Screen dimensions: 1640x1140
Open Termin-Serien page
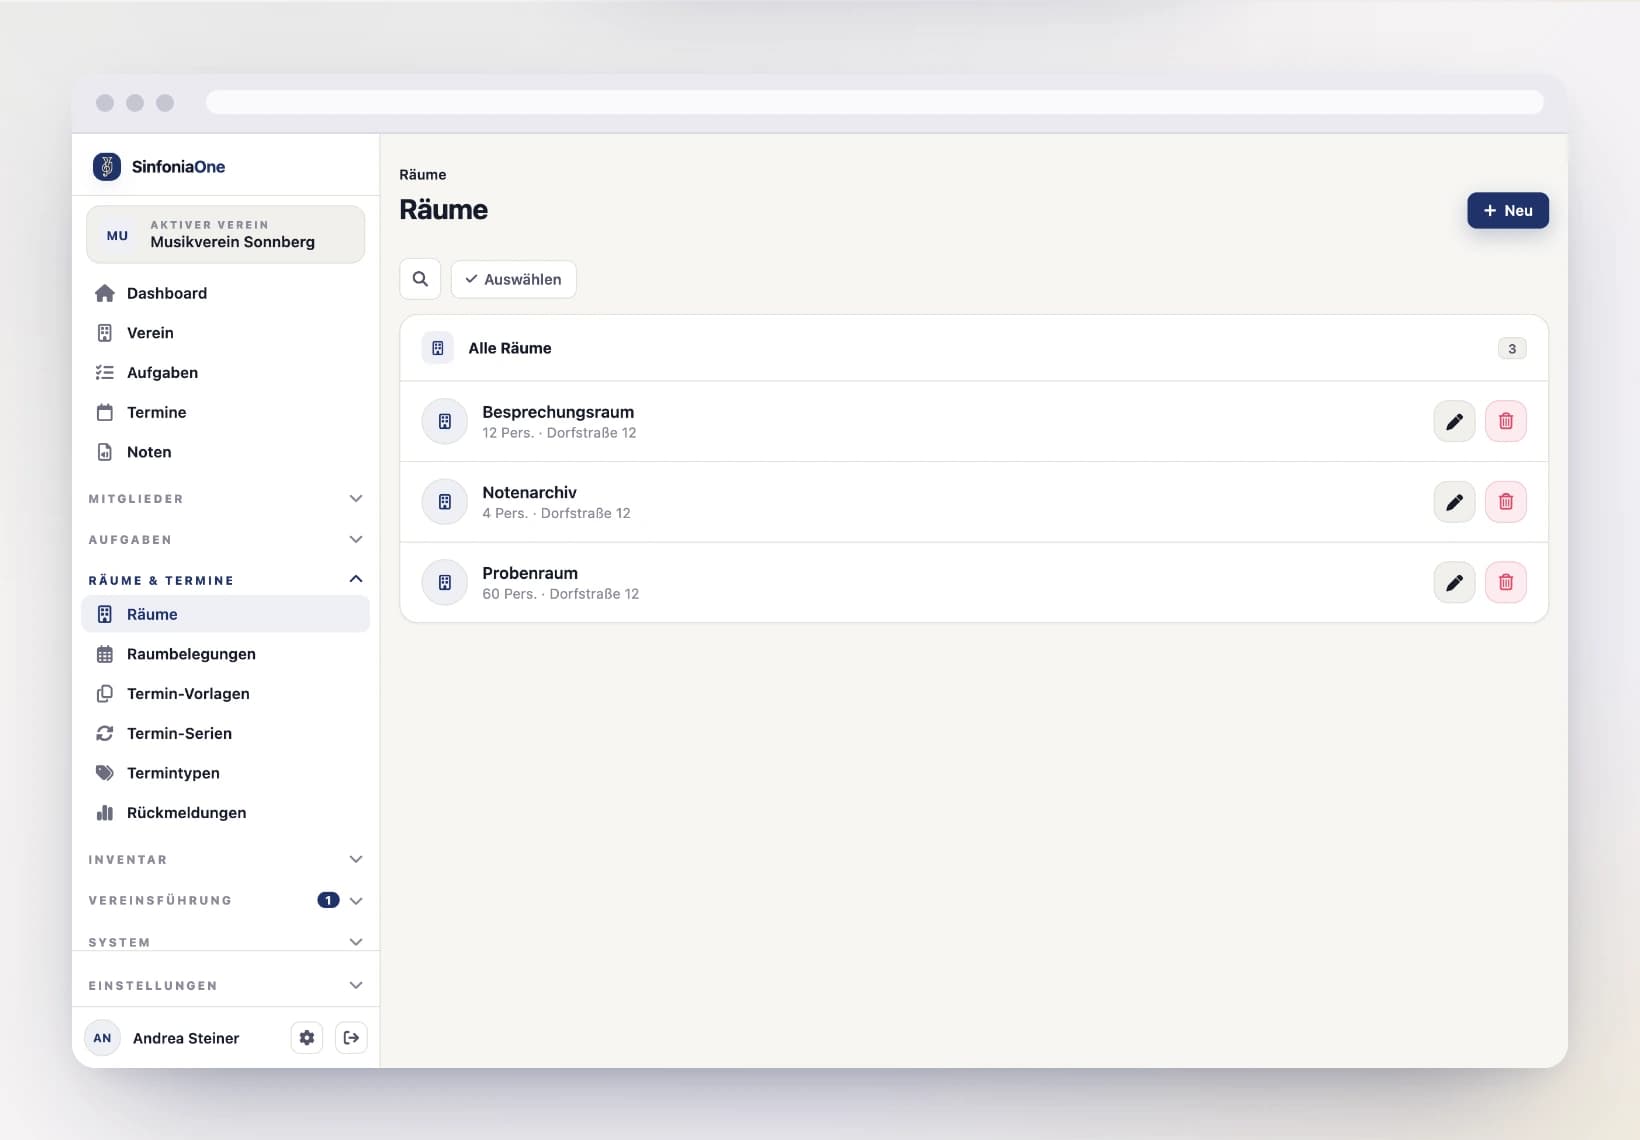click(x=226, y=733)
